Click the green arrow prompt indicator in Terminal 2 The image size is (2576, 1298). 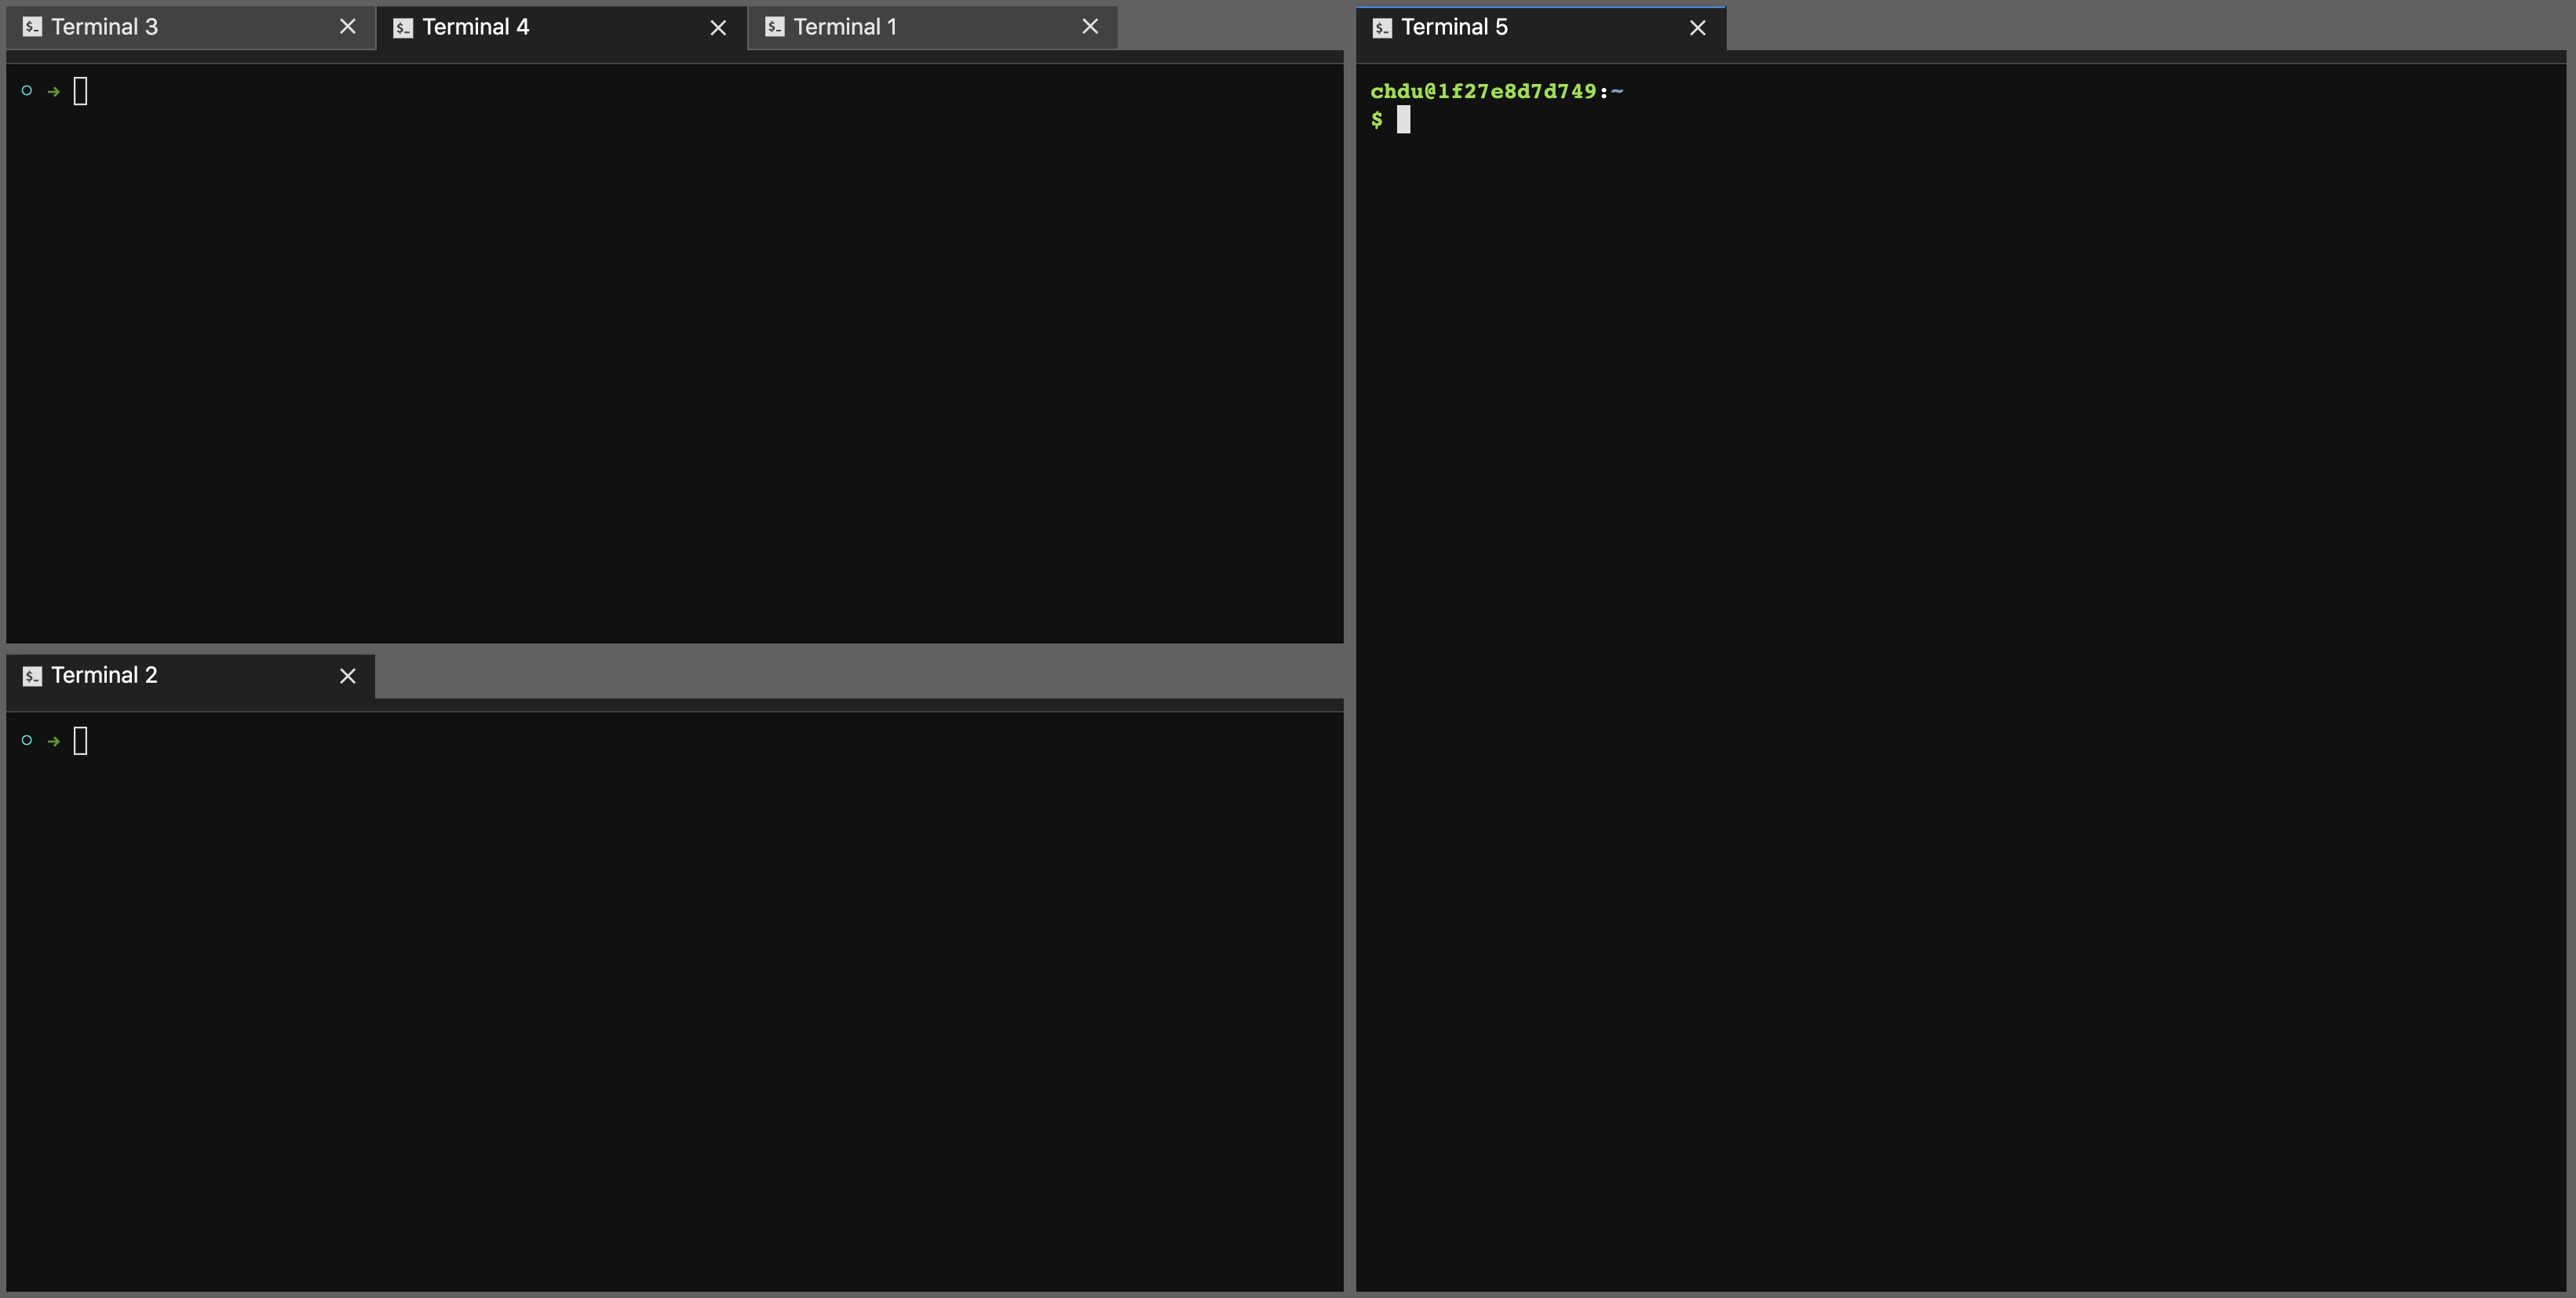53,741
